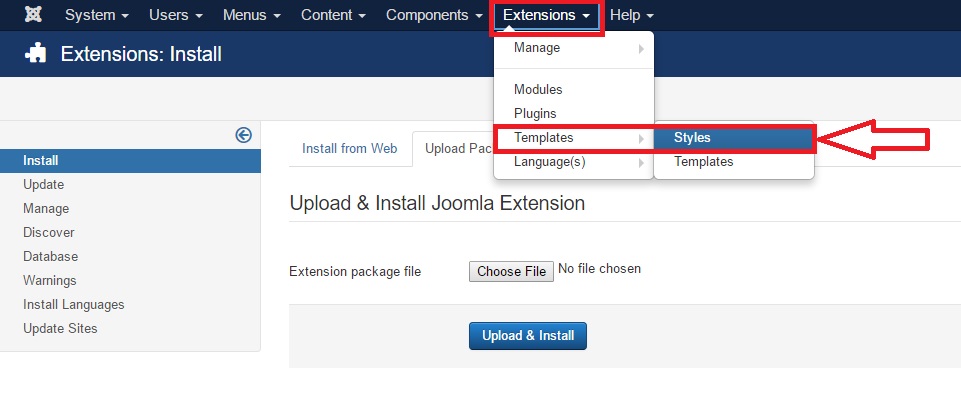Open the Users dropdown menu
961x413 pixels.
click(x=176, y=15)
